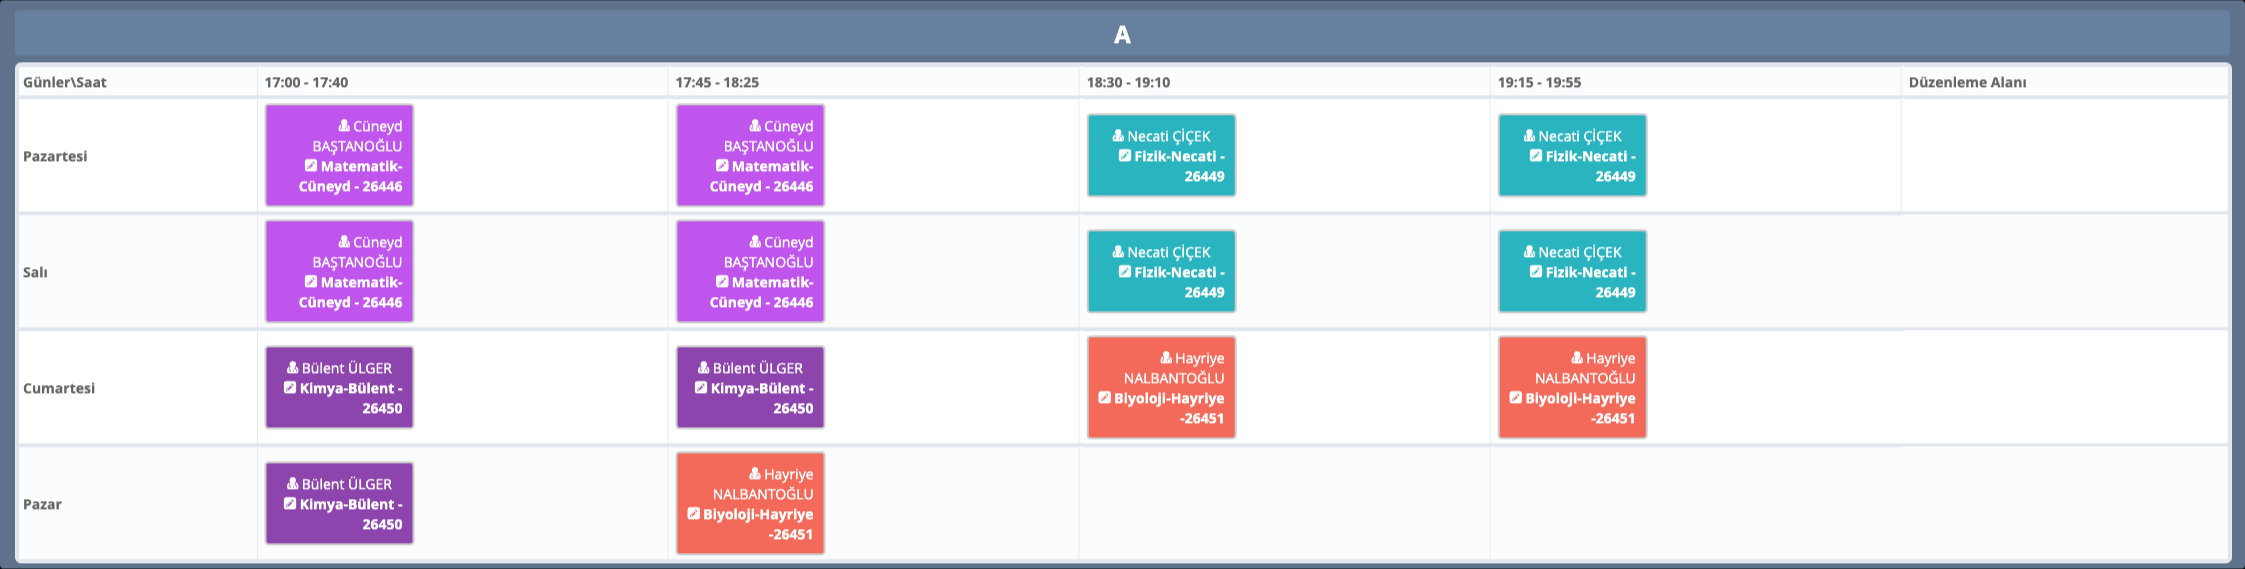
Task: Click the class A title bar
Action: click(1122, 35)
